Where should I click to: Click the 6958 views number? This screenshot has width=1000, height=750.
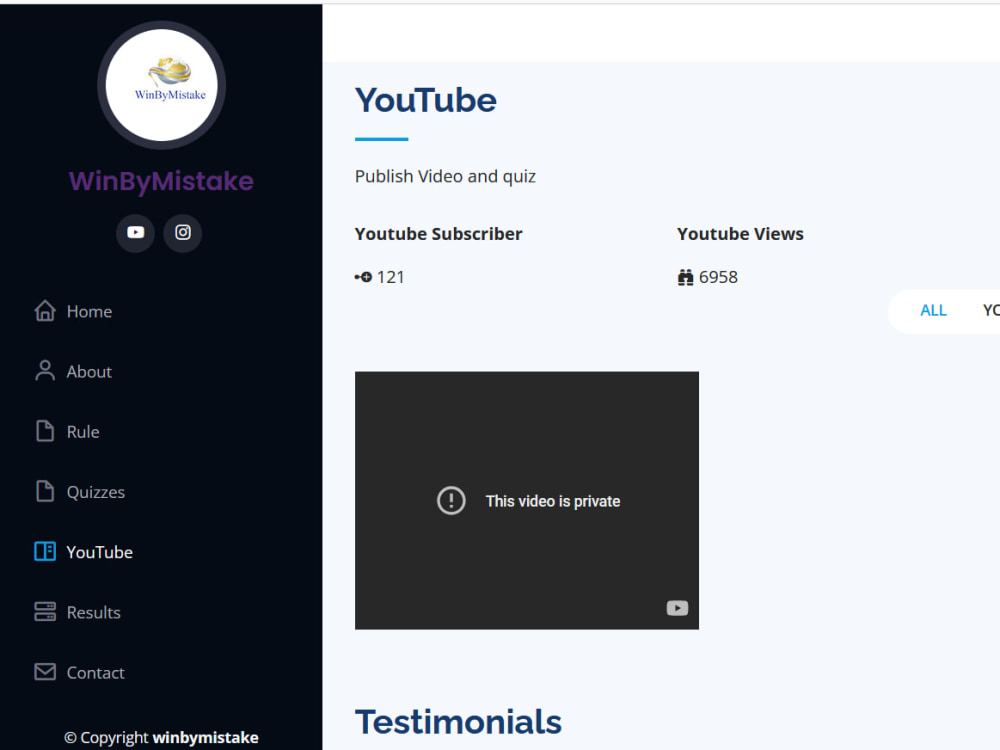[718, 277]
